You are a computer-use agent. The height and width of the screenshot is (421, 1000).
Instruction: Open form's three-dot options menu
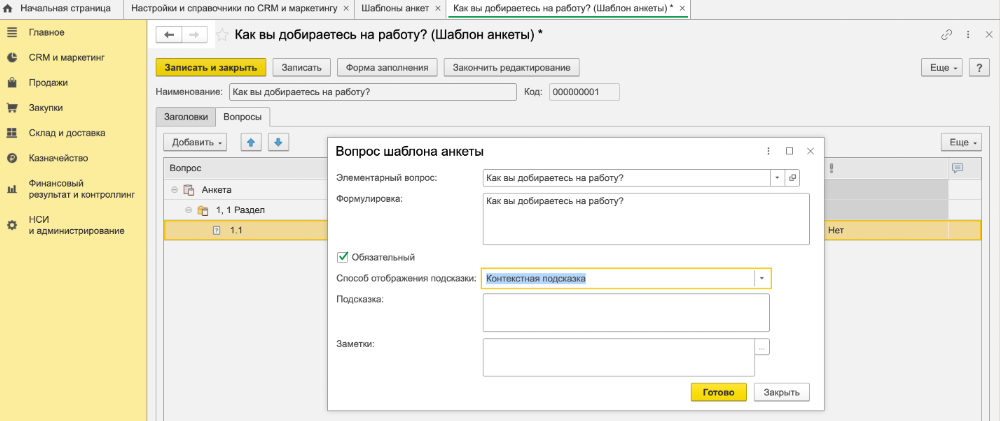968,35
